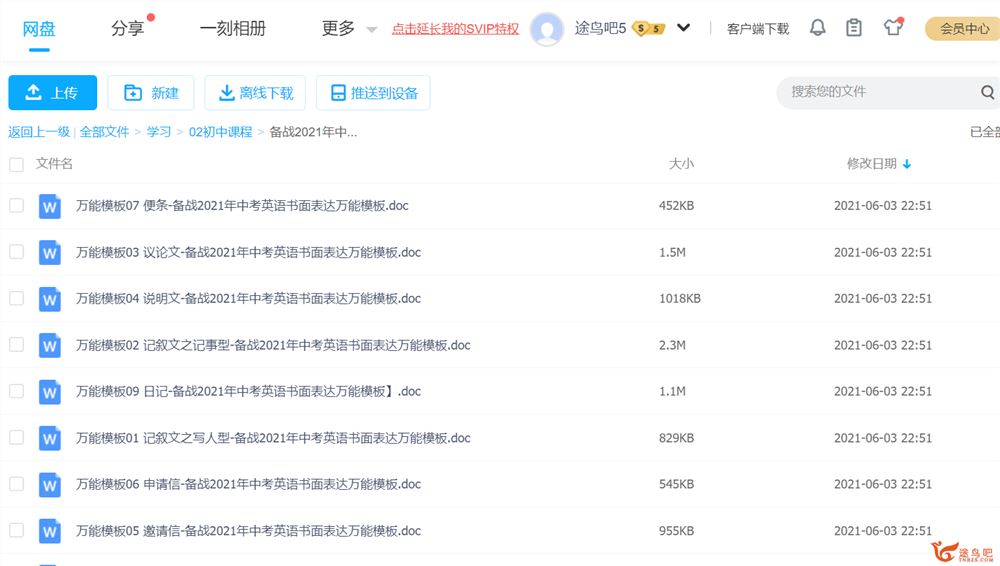
Task: Click the 2.3M size cell
Action: (x=672, y=345)
